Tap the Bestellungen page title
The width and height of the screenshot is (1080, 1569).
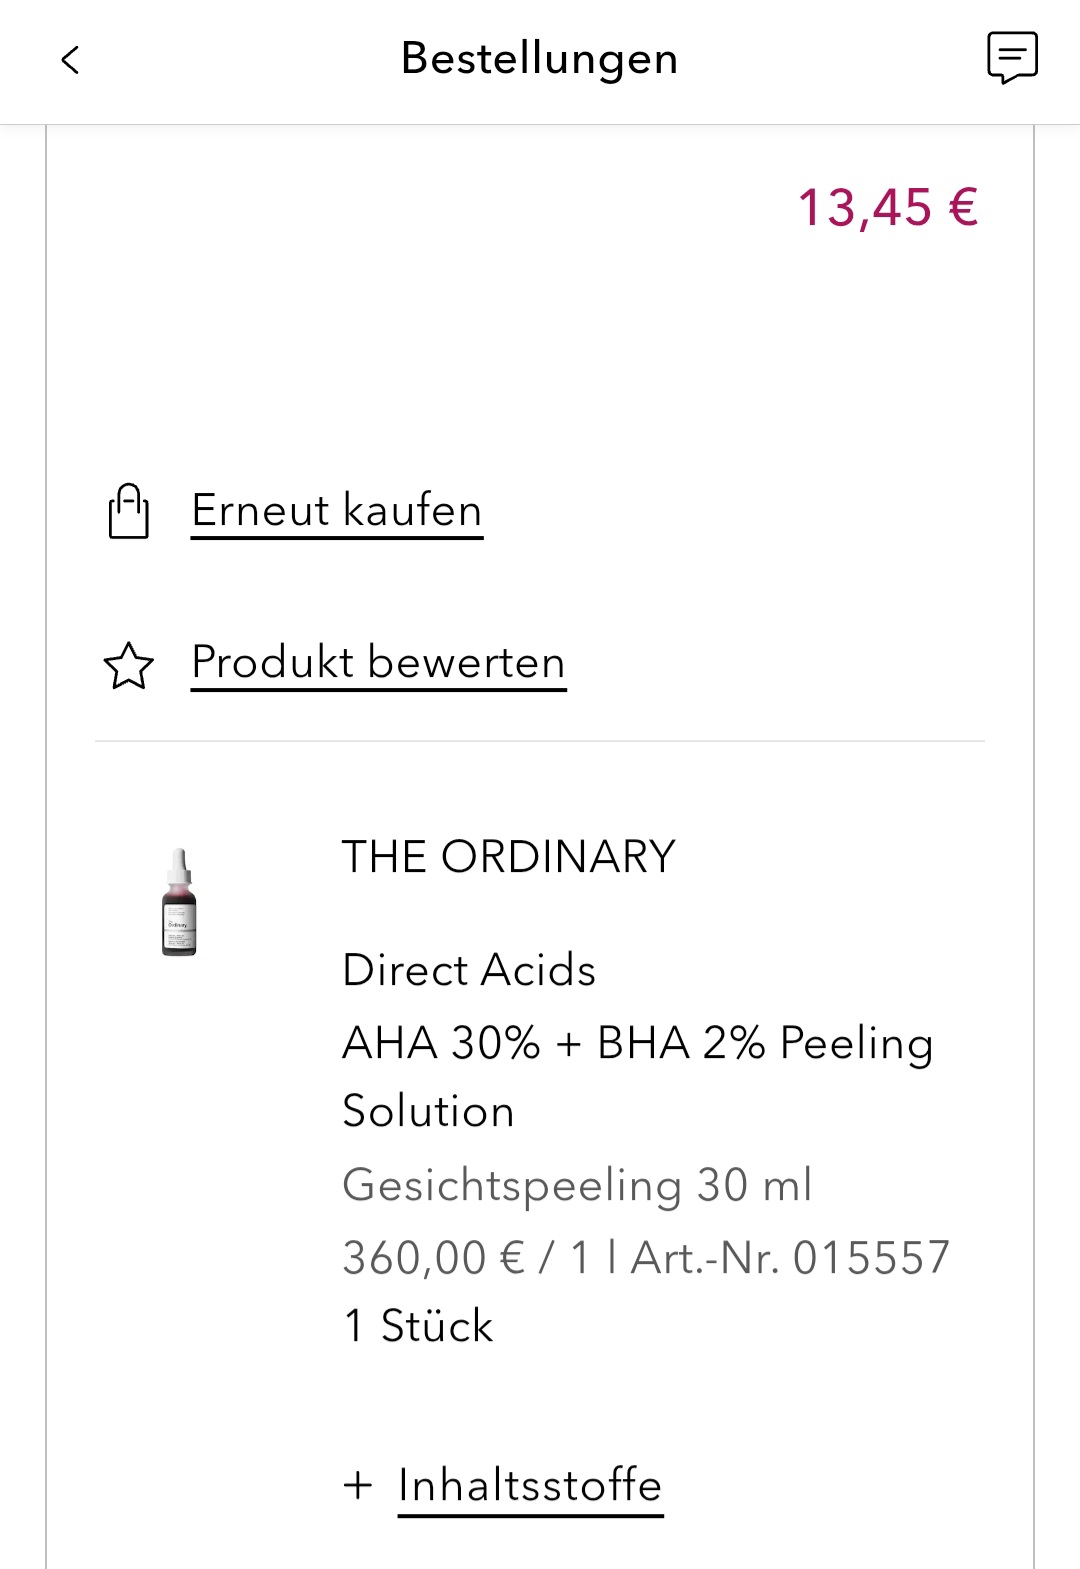pos(539,58)
